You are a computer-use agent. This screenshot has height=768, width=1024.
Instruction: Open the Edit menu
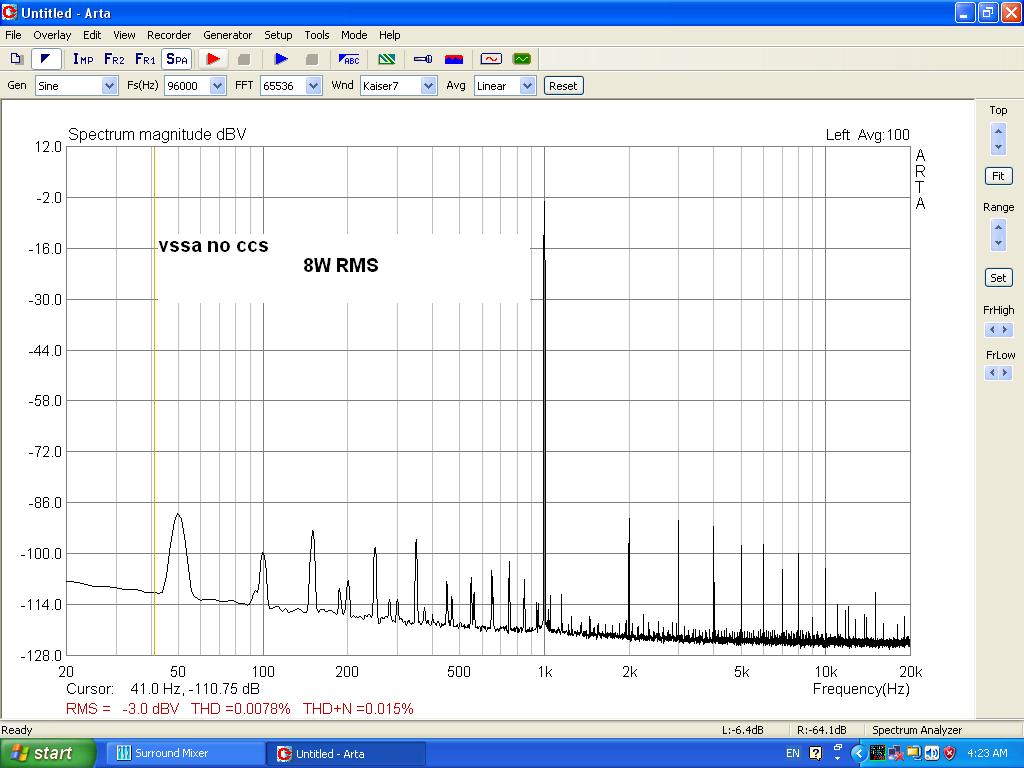point(92,35)
